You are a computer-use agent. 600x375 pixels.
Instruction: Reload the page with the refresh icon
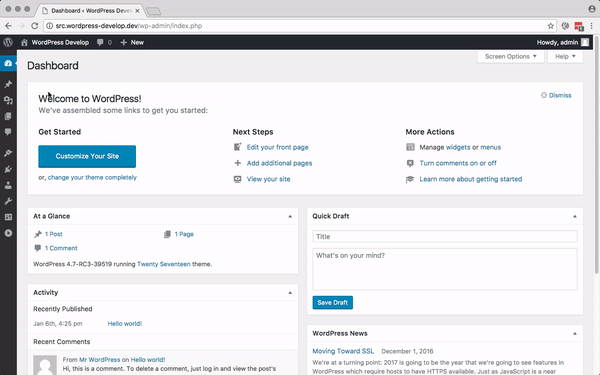(34, 26)
